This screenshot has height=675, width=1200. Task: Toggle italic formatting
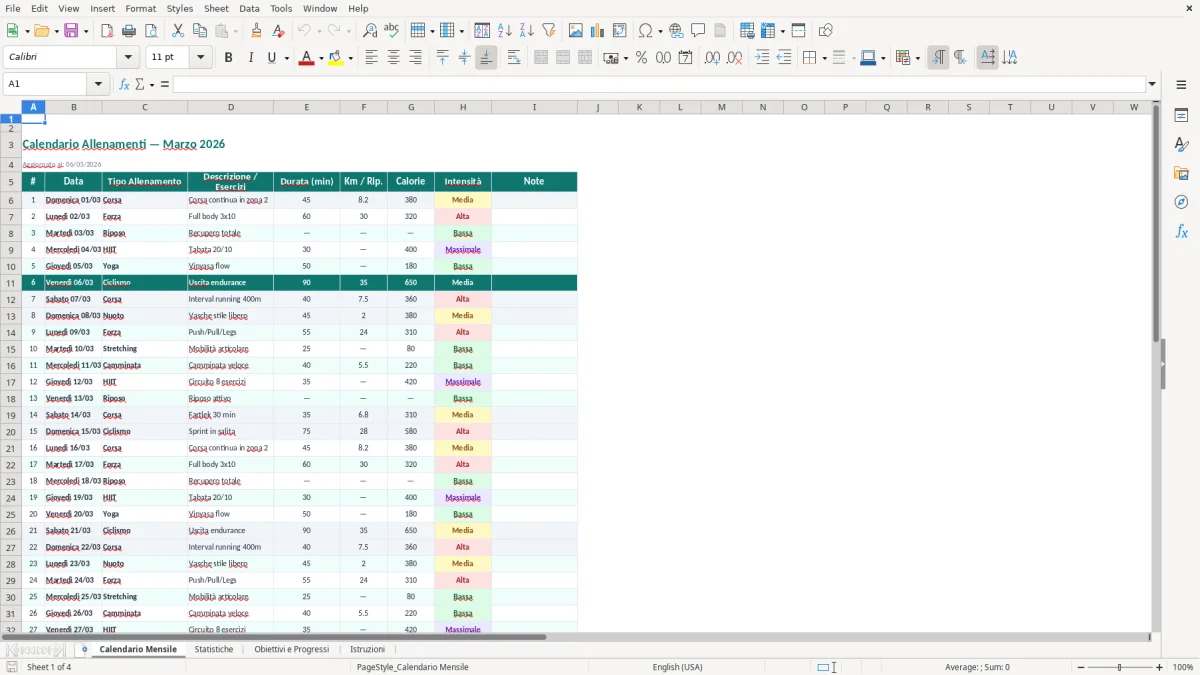point(250,58)
